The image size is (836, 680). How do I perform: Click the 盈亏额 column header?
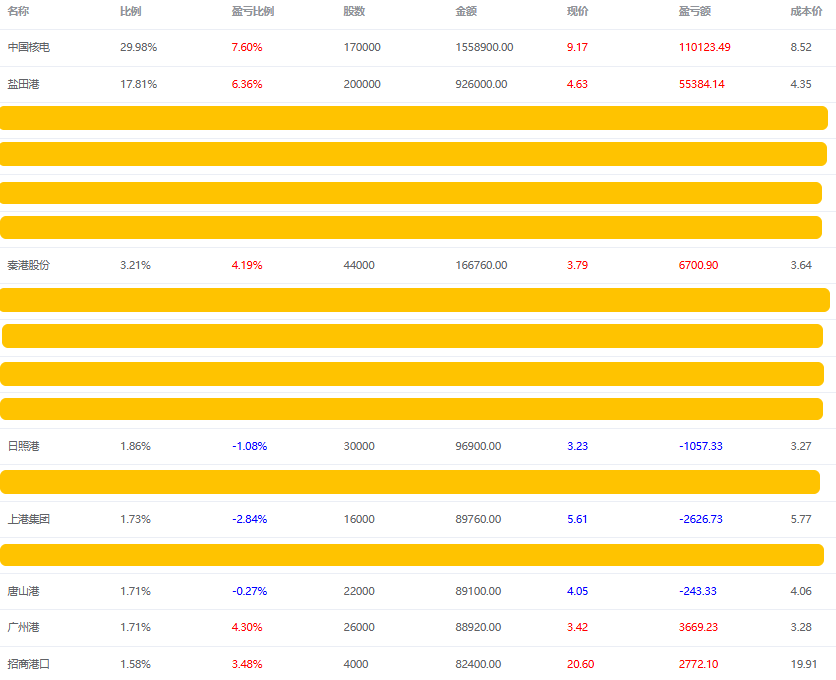(x=695, y=11)
